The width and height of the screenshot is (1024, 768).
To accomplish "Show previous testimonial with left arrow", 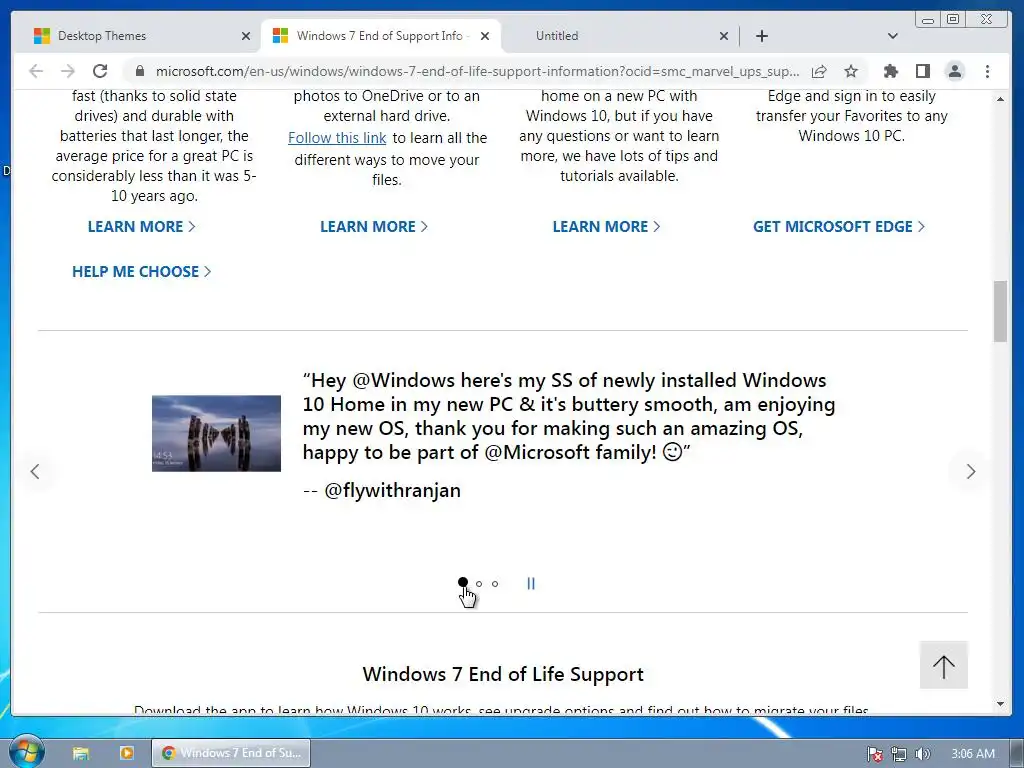I will (35, 472).
